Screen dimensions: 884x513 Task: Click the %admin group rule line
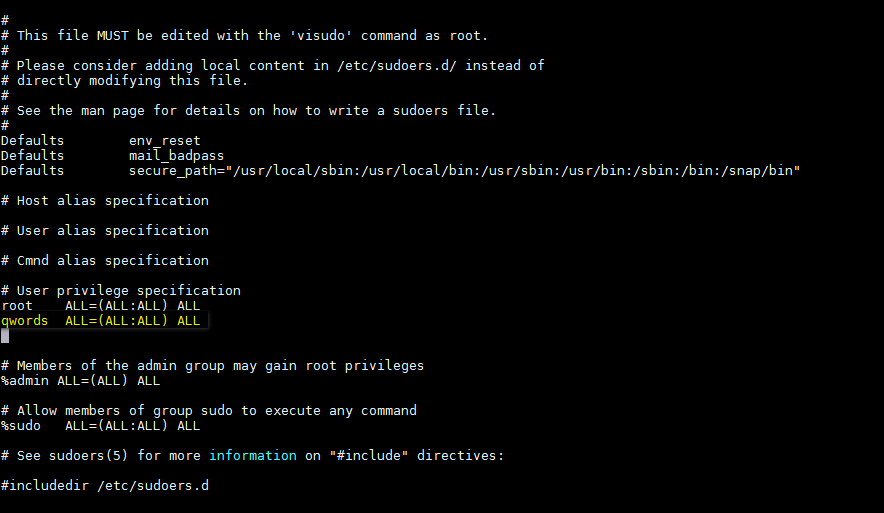(x=80, y=381)
